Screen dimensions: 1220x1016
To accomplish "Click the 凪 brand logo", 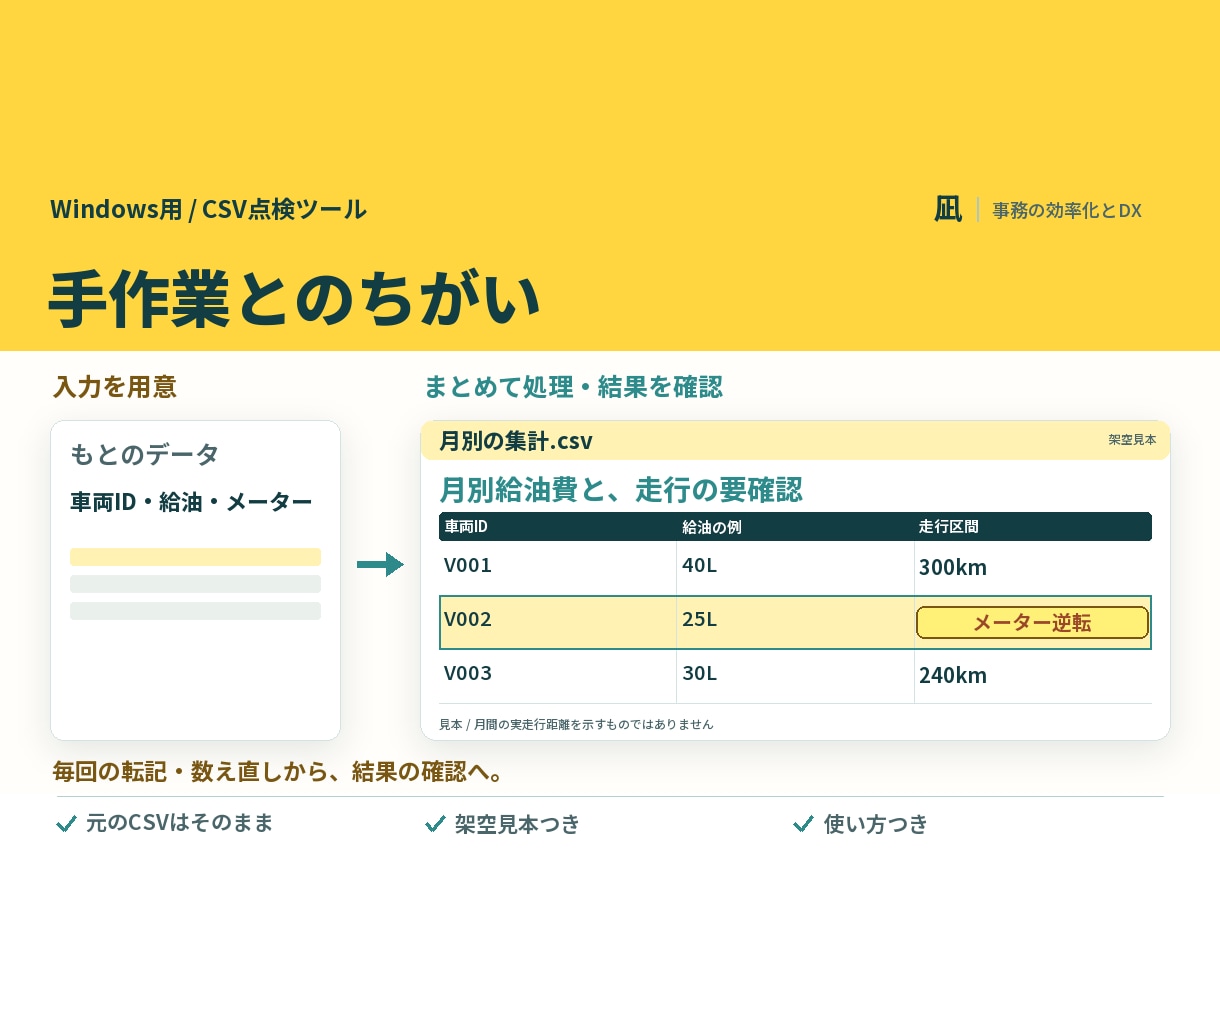I will pyautogui.click(x=948, y=209).
